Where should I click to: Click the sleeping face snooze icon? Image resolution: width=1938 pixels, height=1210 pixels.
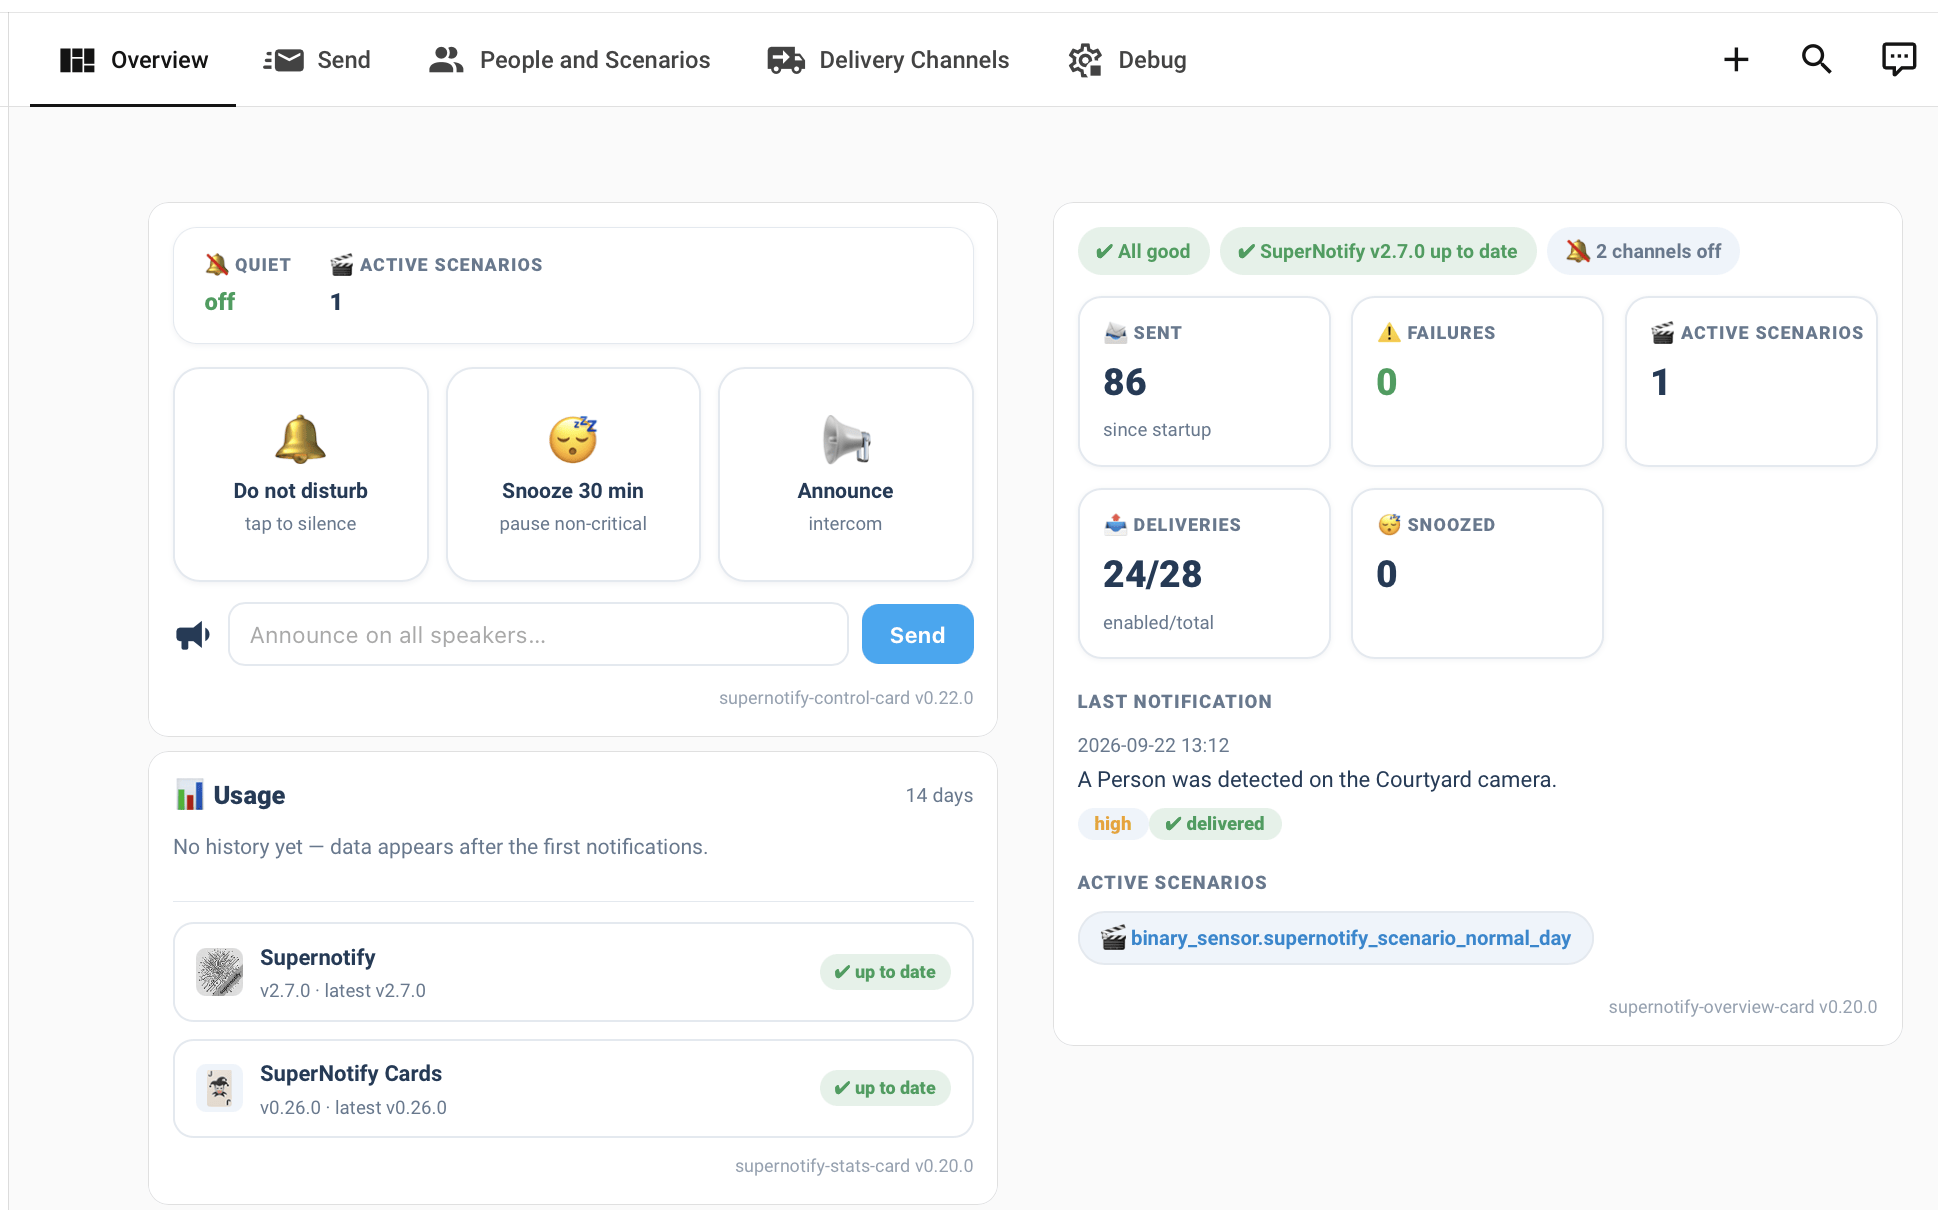tap(573, 439)
